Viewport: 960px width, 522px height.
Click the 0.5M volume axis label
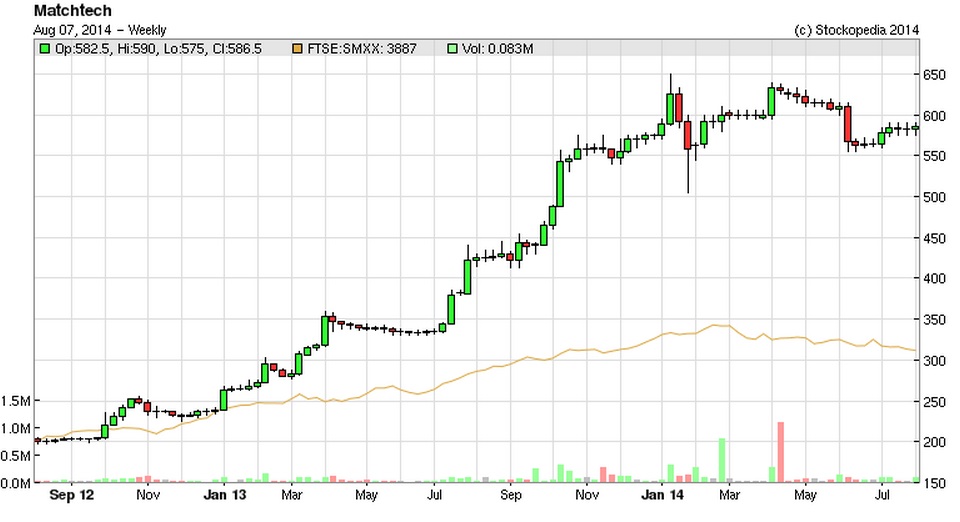point(16,456)
